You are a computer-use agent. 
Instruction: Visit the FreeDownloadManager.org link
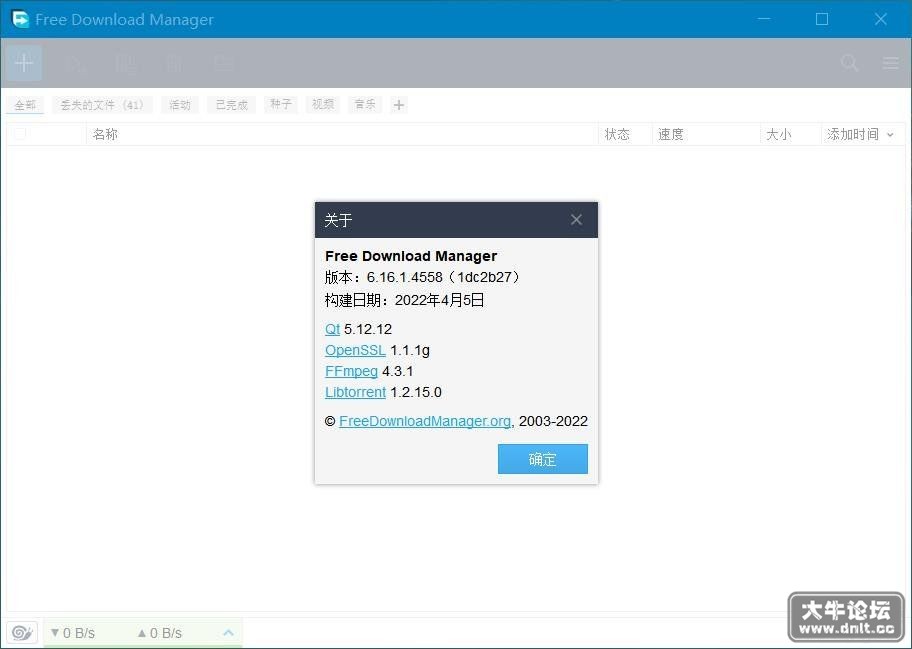point(425,421)
